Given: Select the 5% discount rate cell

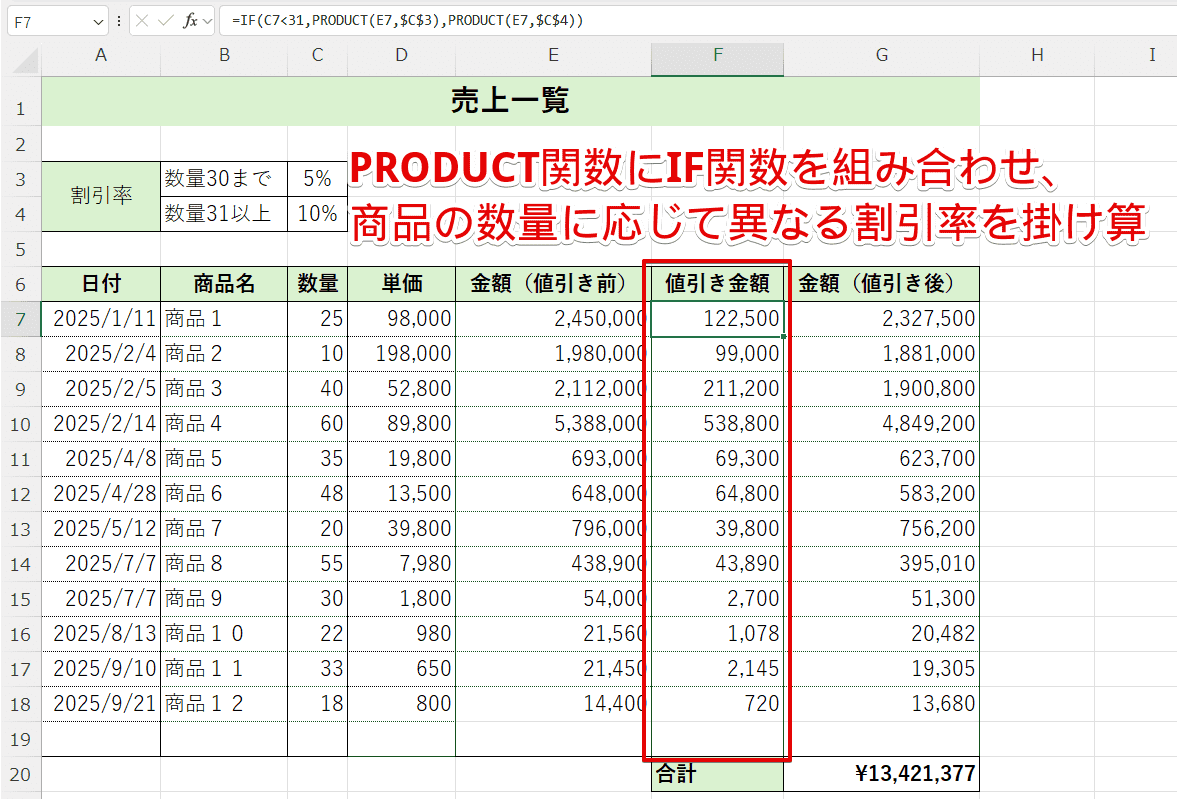Looking at the screenshot, I should pos(317,178).
